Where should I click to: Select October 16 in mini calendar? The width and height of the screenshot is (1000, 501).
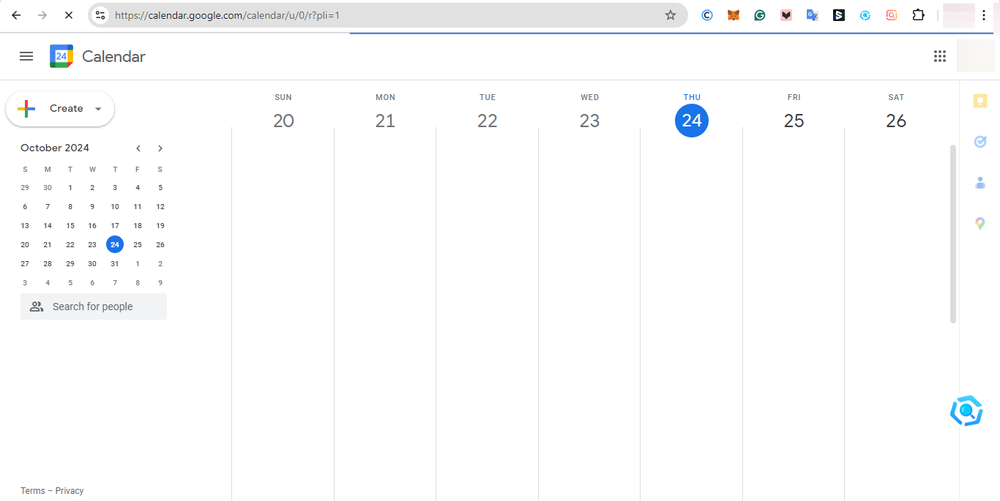point(92,226)
